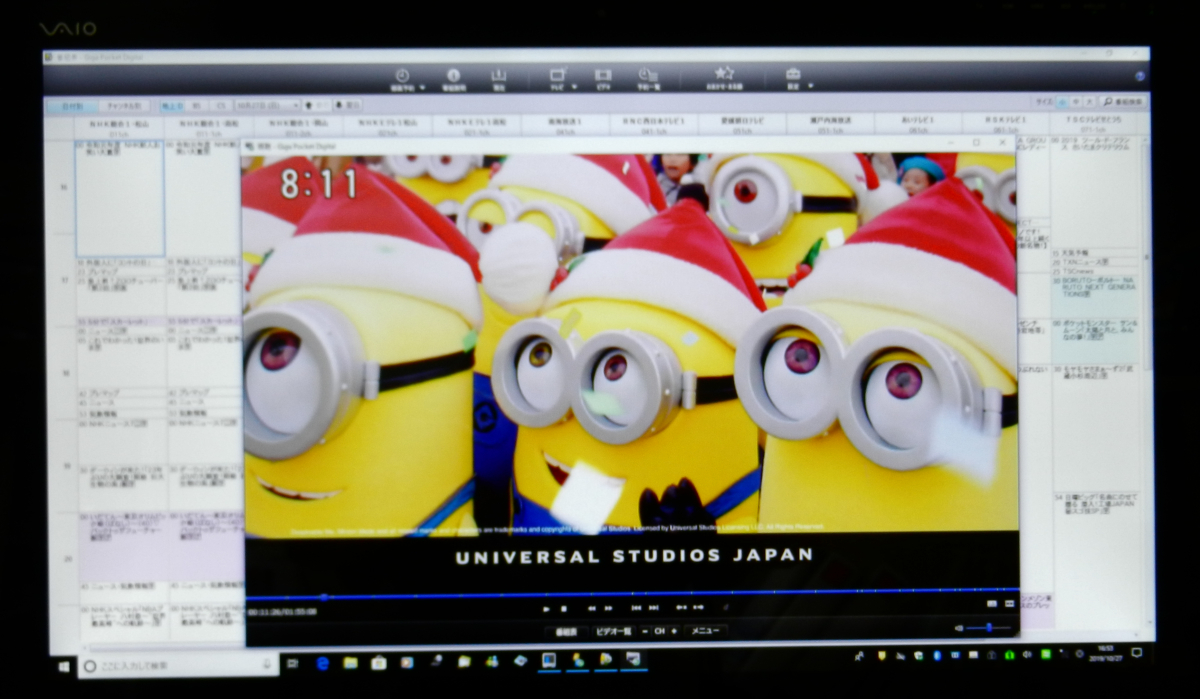Click the メニュー button in the player
This screenshot has width=1200, height=699.
click(706, 631)
